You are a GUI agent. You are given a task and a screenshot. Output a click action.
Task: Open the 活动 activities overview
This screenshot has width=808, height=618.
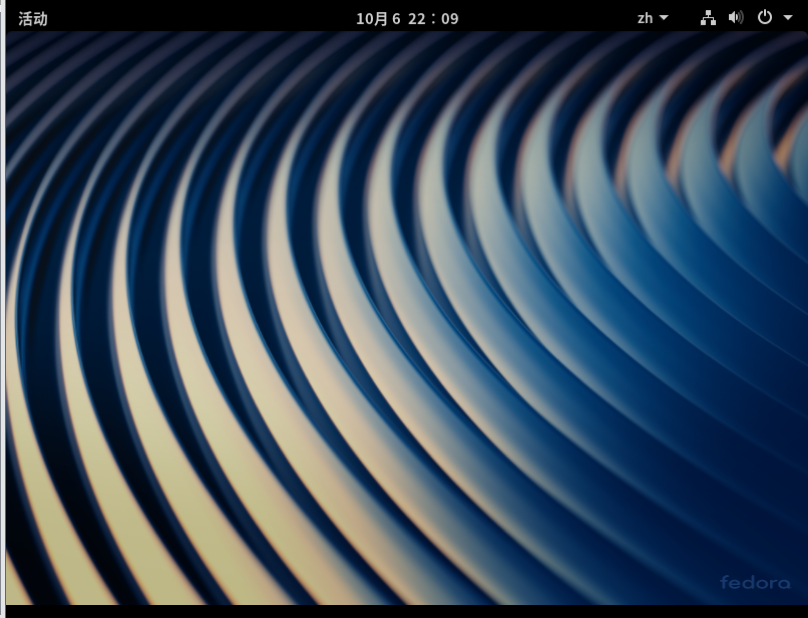[33, 19]
